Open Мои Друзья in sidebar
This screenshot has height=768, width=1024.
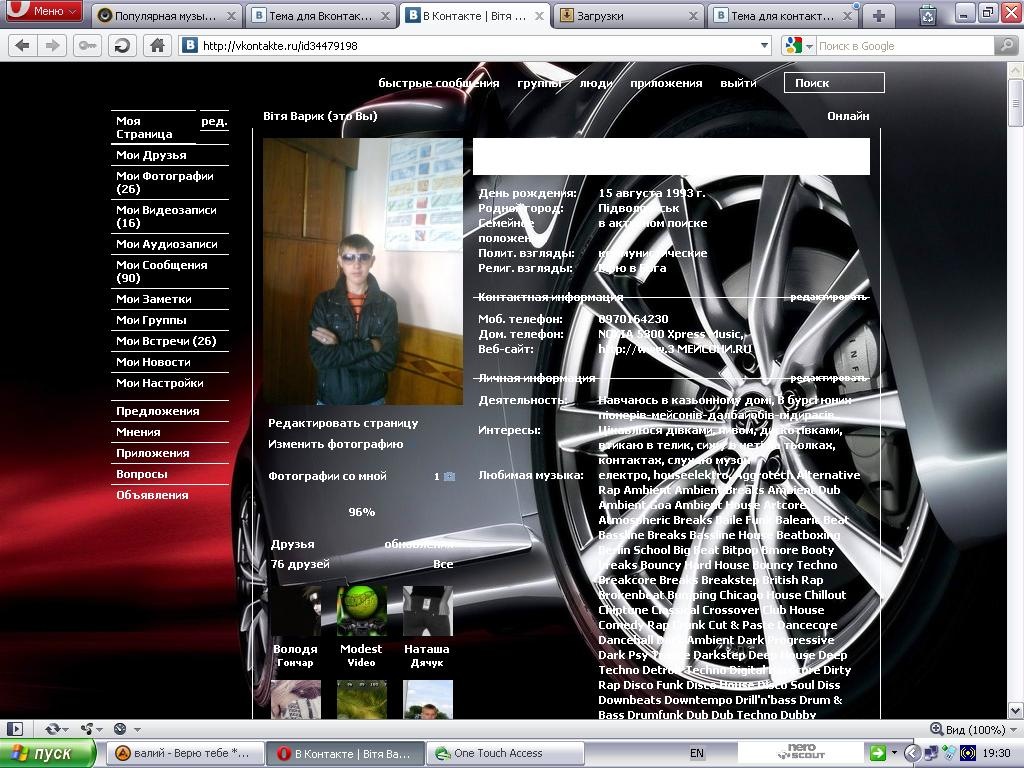(151, 155)
